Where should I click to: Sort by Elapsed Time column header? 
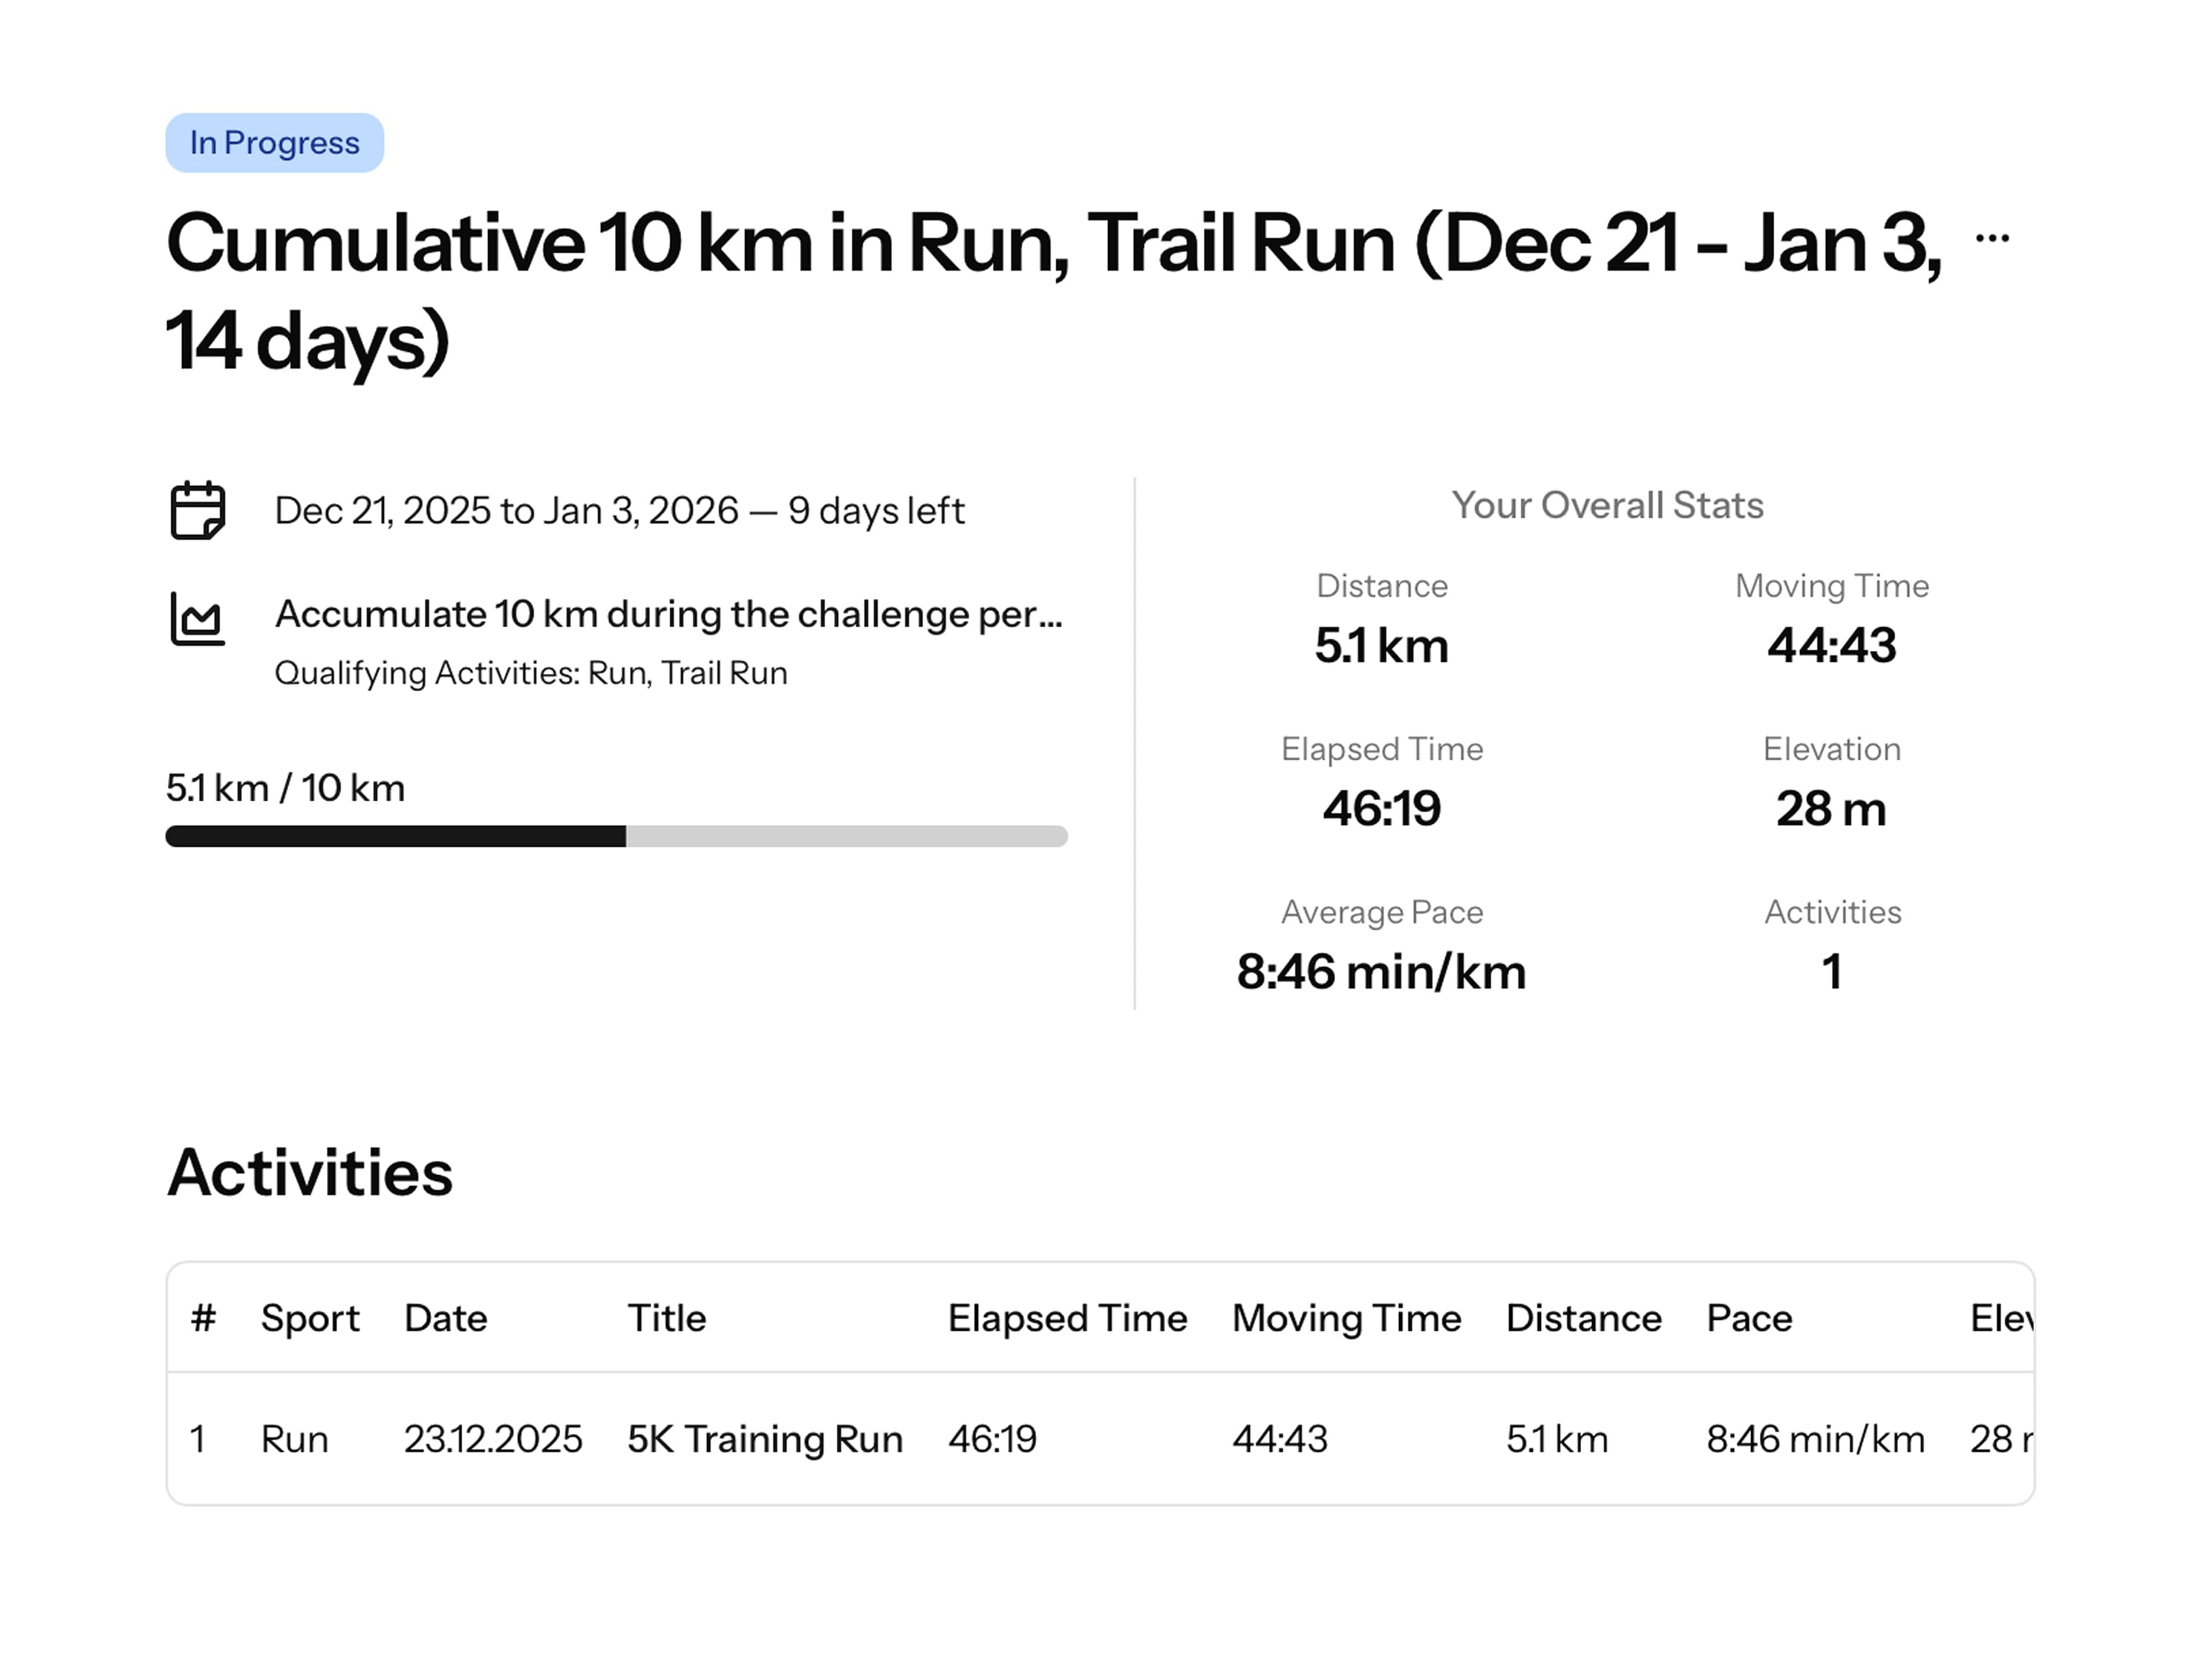coord(1067,1318)
